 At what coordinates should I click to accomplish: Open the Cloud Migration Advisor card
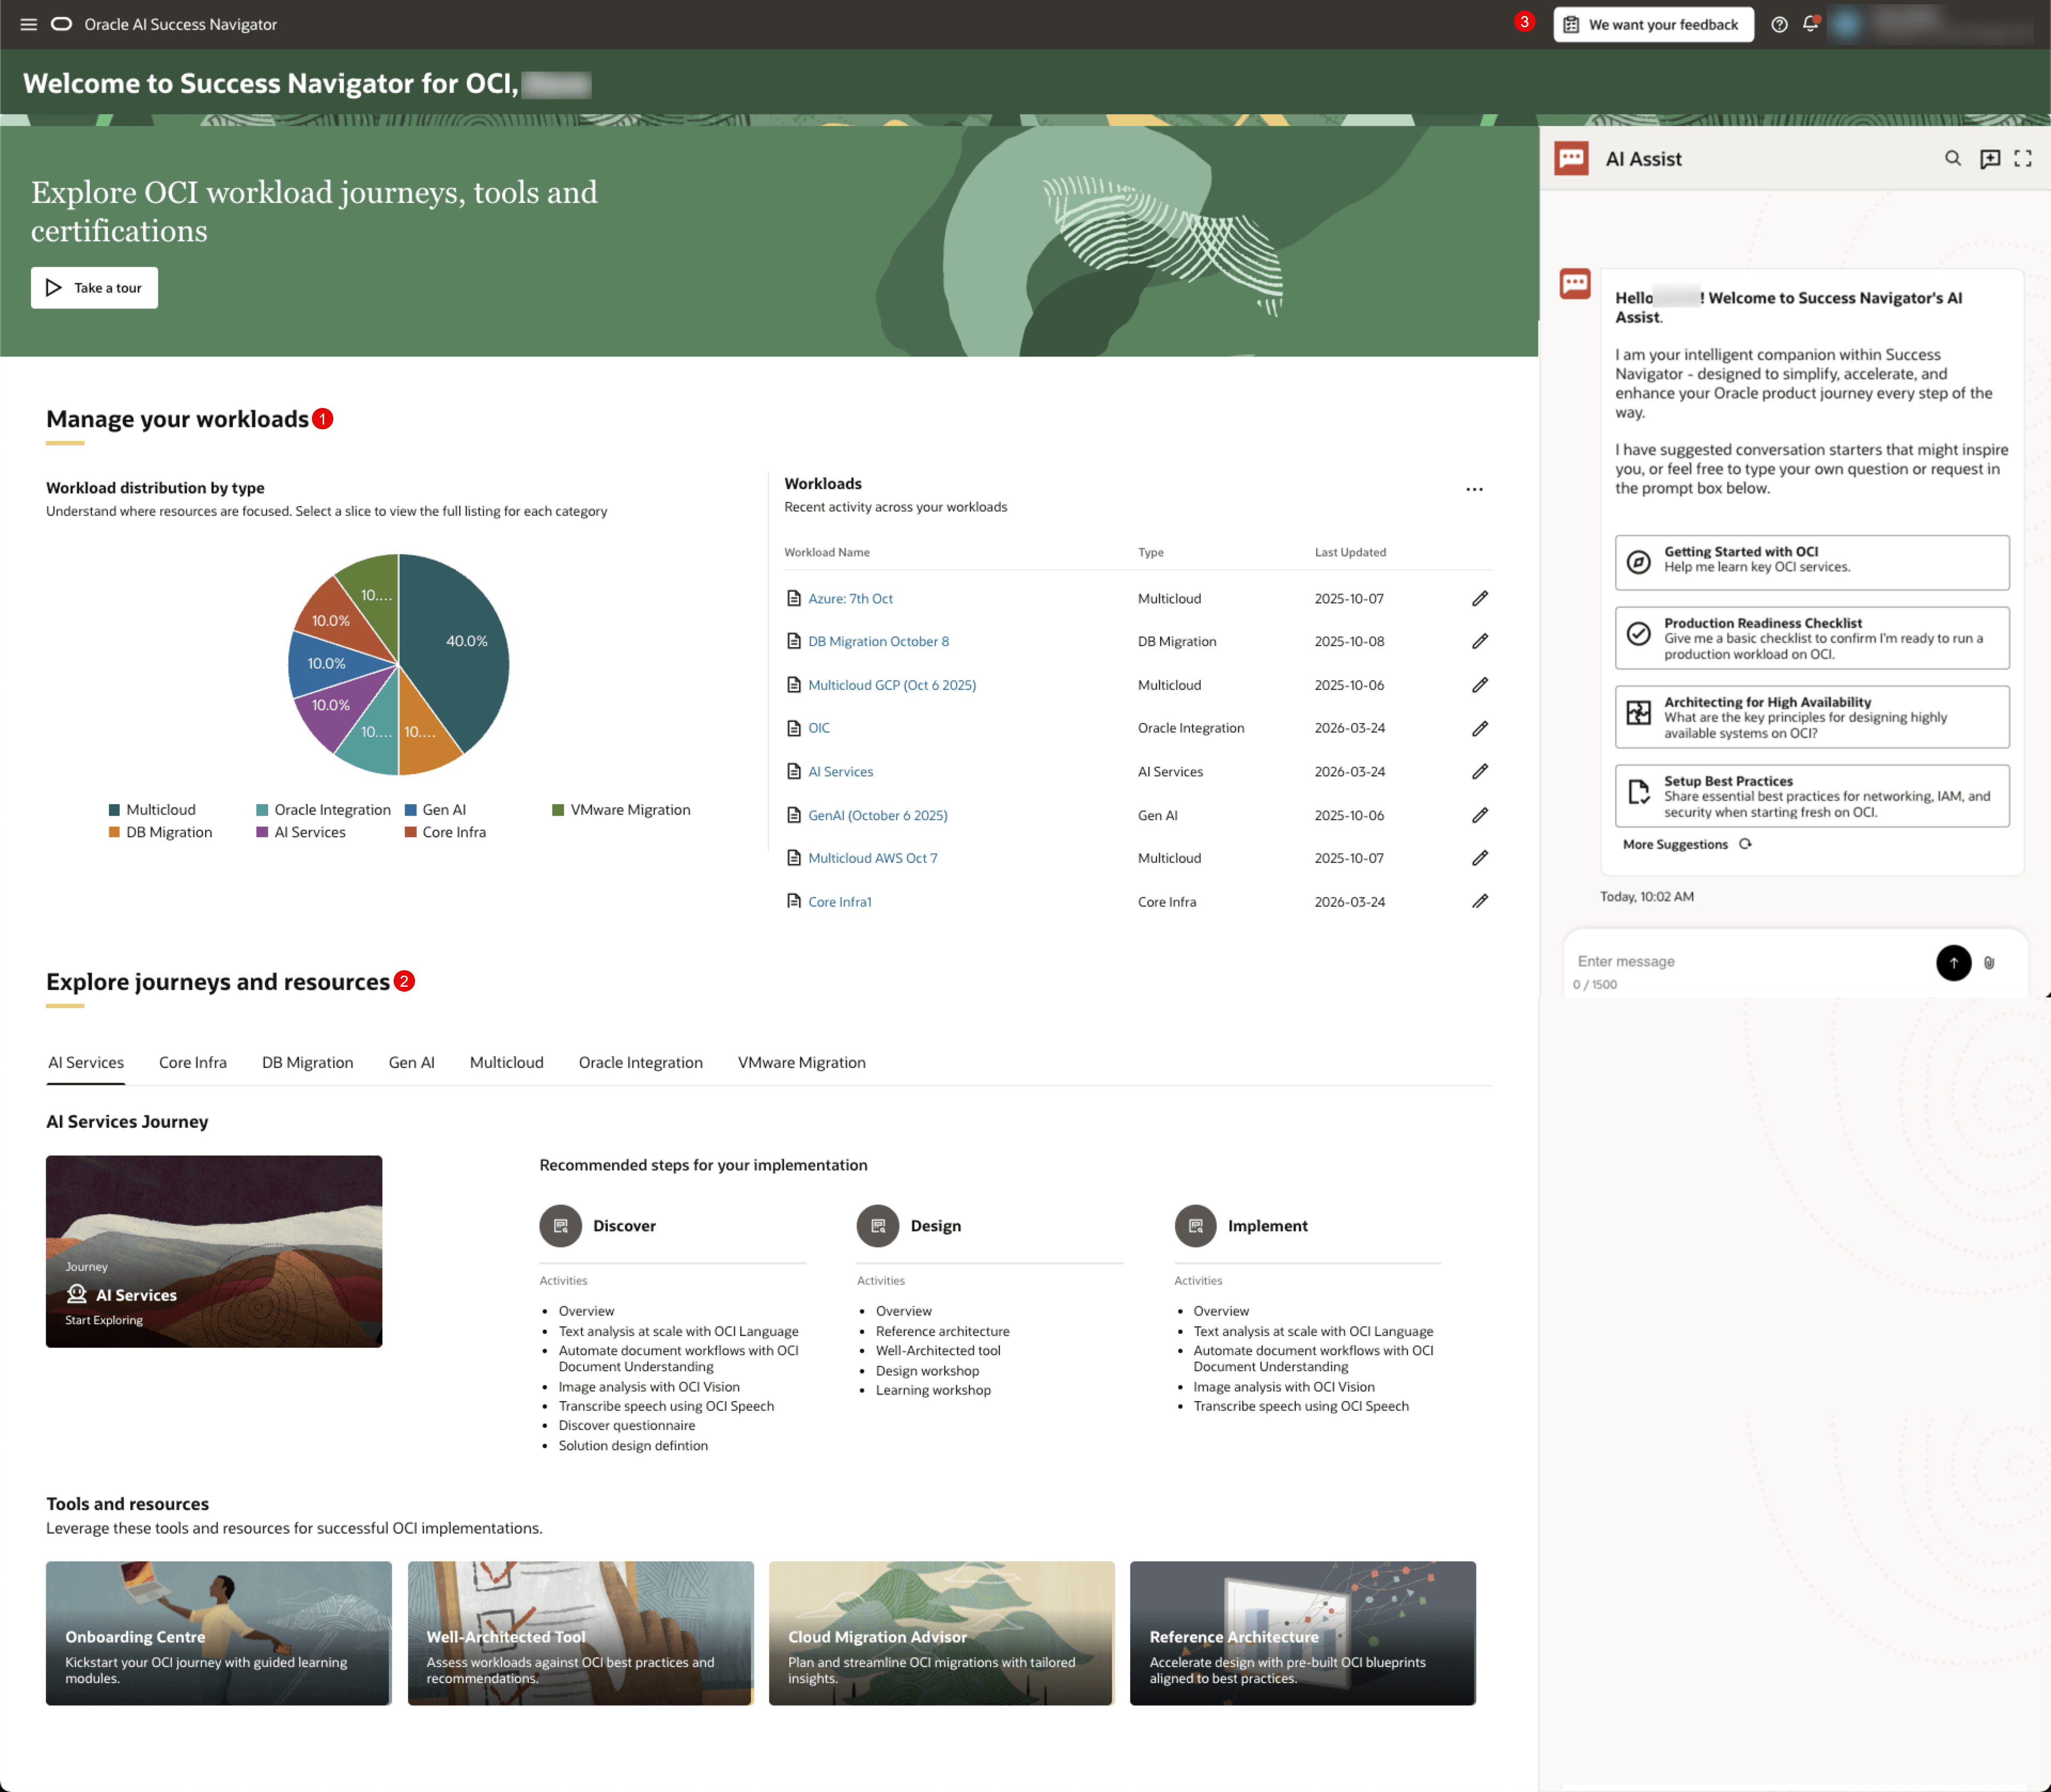coord(941,1632)
